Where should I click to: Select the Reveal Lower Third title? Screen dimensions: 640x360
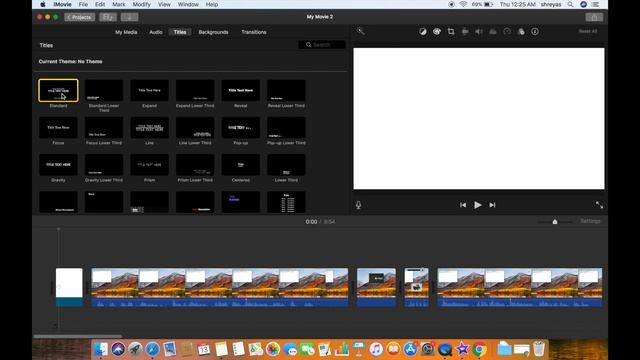coord(286,90)
